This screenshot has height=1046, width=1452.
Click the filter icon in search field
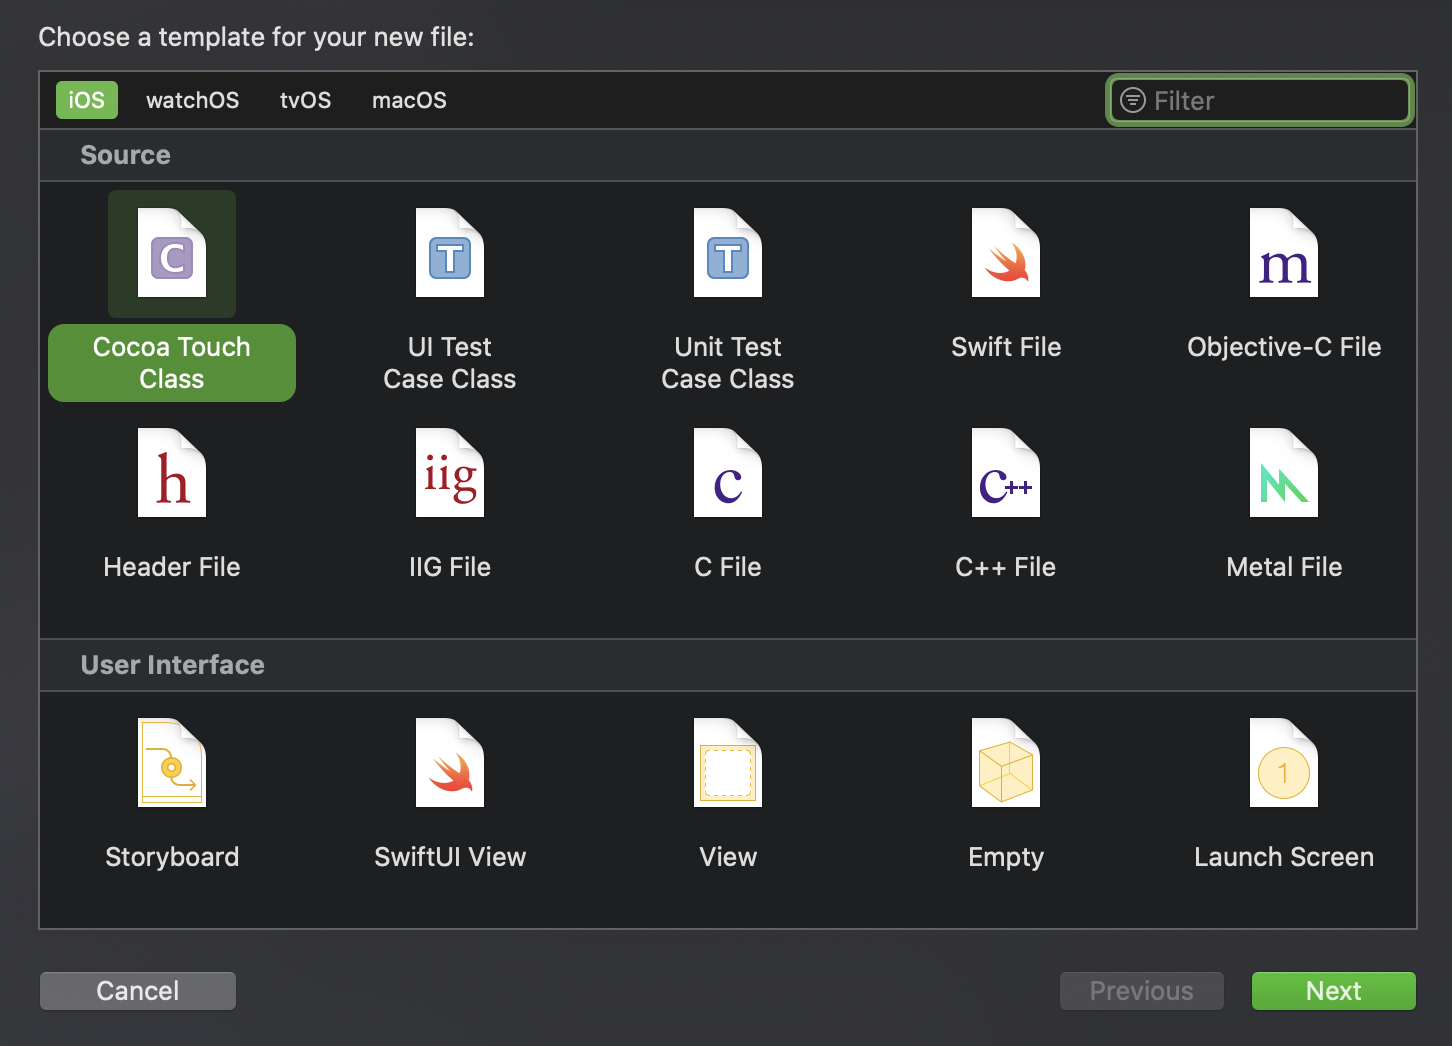pyautogui.click(x=1133, y=100)
